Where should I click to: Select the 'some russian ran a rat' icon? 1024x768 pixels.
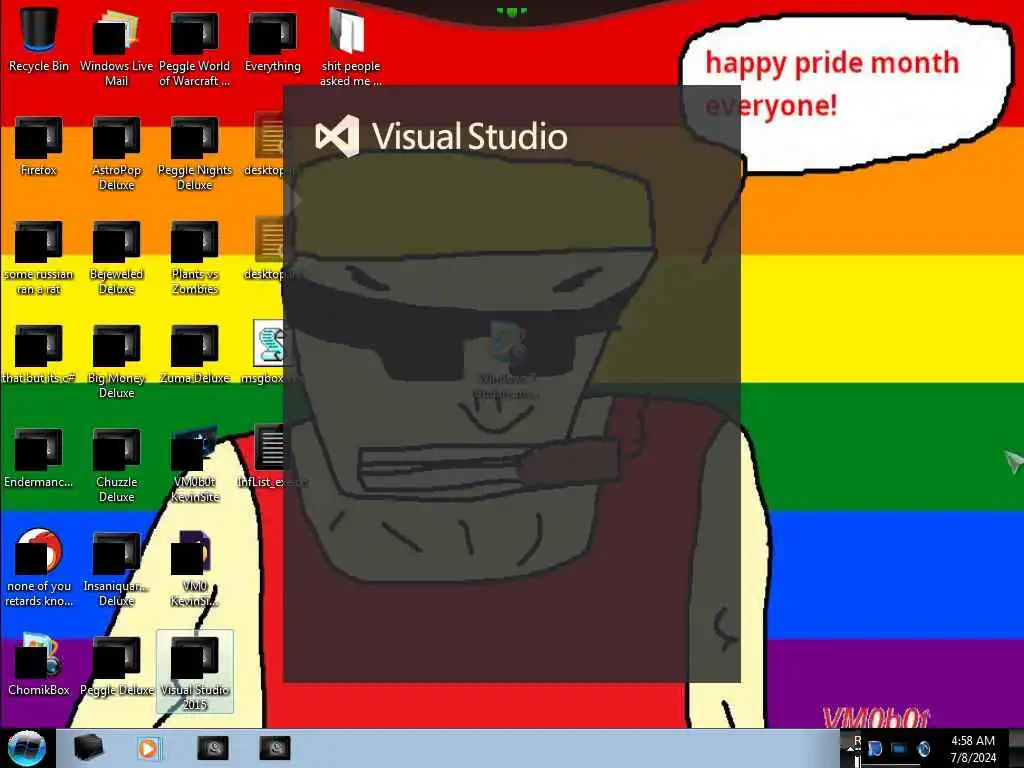39,258
